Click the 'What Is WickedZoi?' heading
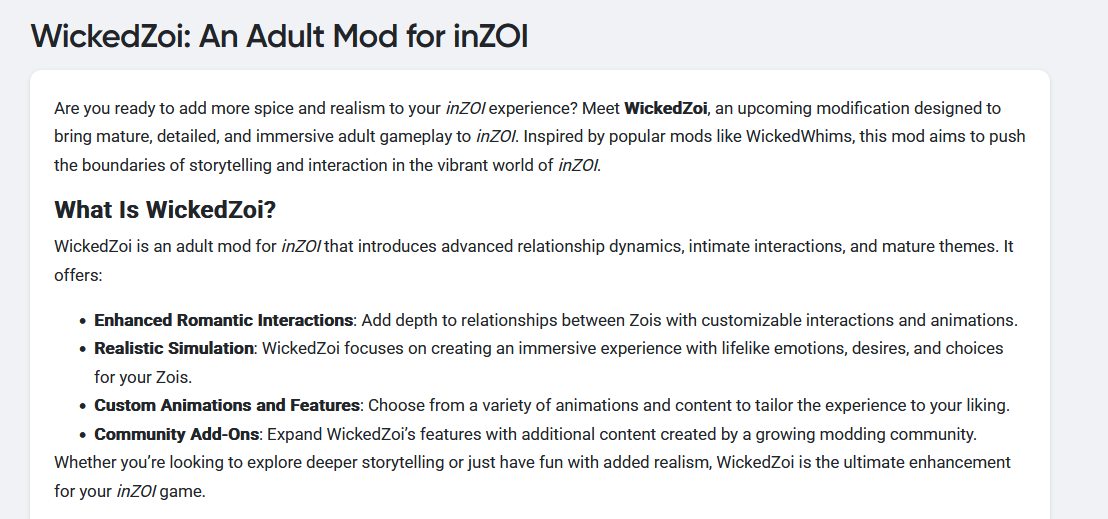This screenshot has width=1108, height=519. pos(165,209)
